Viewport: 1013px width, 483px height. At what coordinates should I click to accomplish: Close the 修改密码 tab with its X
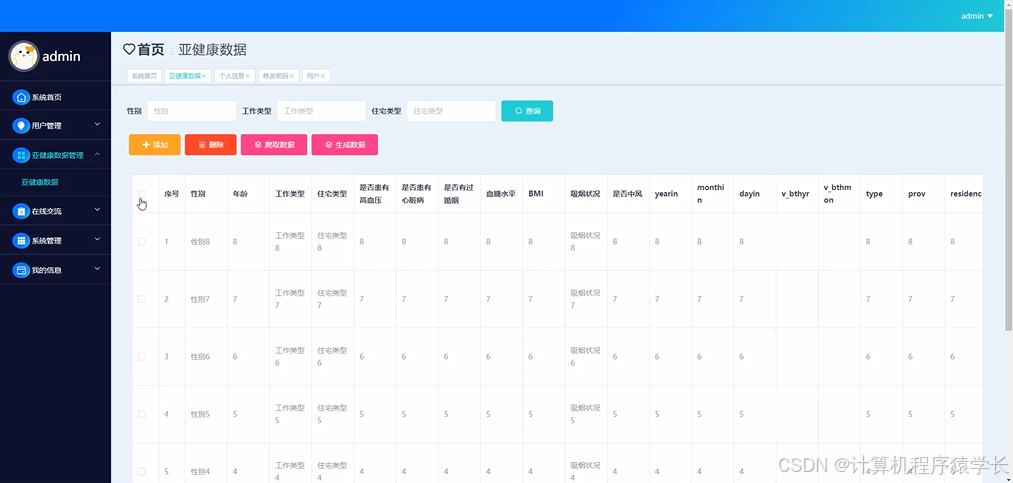coord(291,76)
